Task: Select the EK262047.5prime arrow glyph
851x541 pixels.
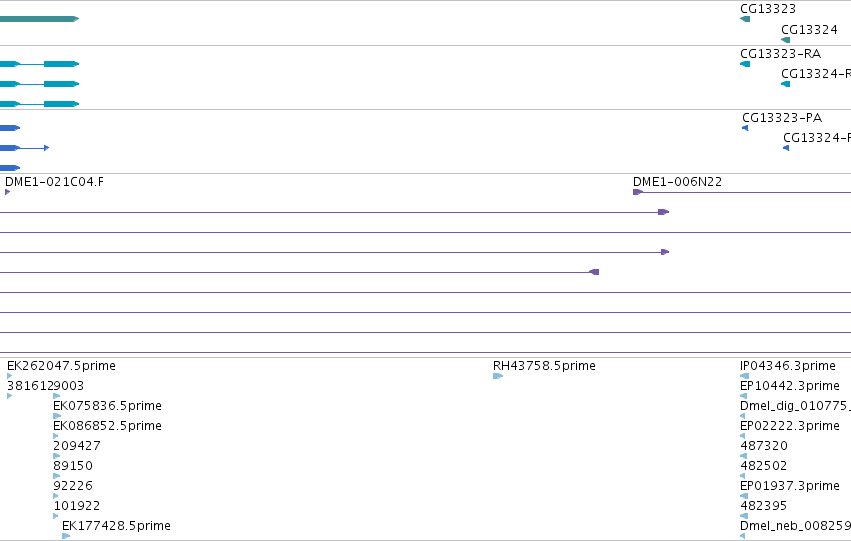Action: [10, 376]
